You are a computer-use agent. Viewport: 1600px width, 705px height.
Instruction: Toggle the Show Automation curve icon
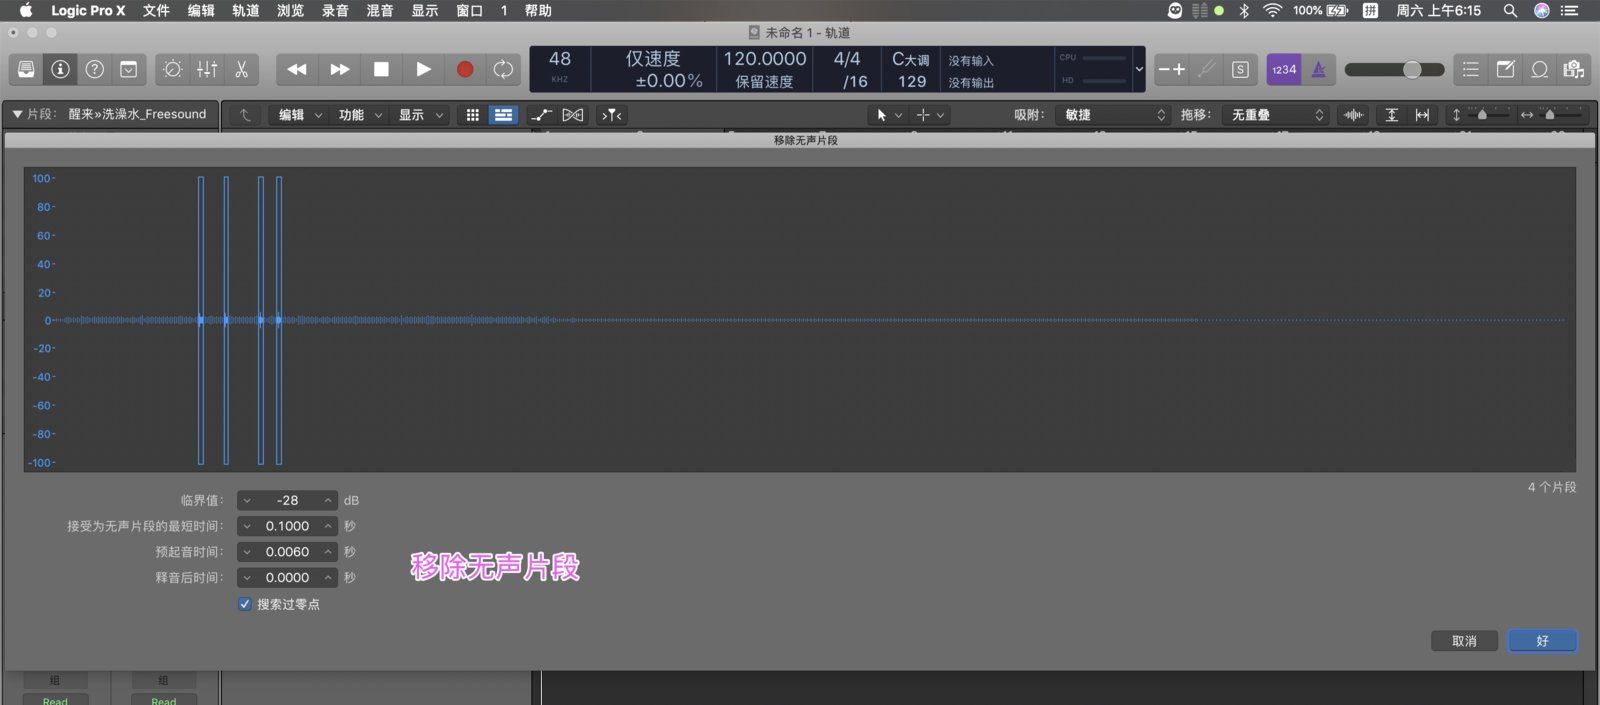point(541,115)
